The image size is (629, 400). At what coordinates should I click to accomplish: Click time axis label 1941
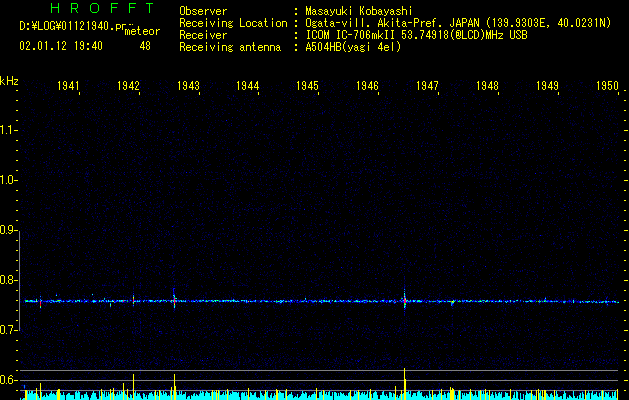tap(68, 86)
